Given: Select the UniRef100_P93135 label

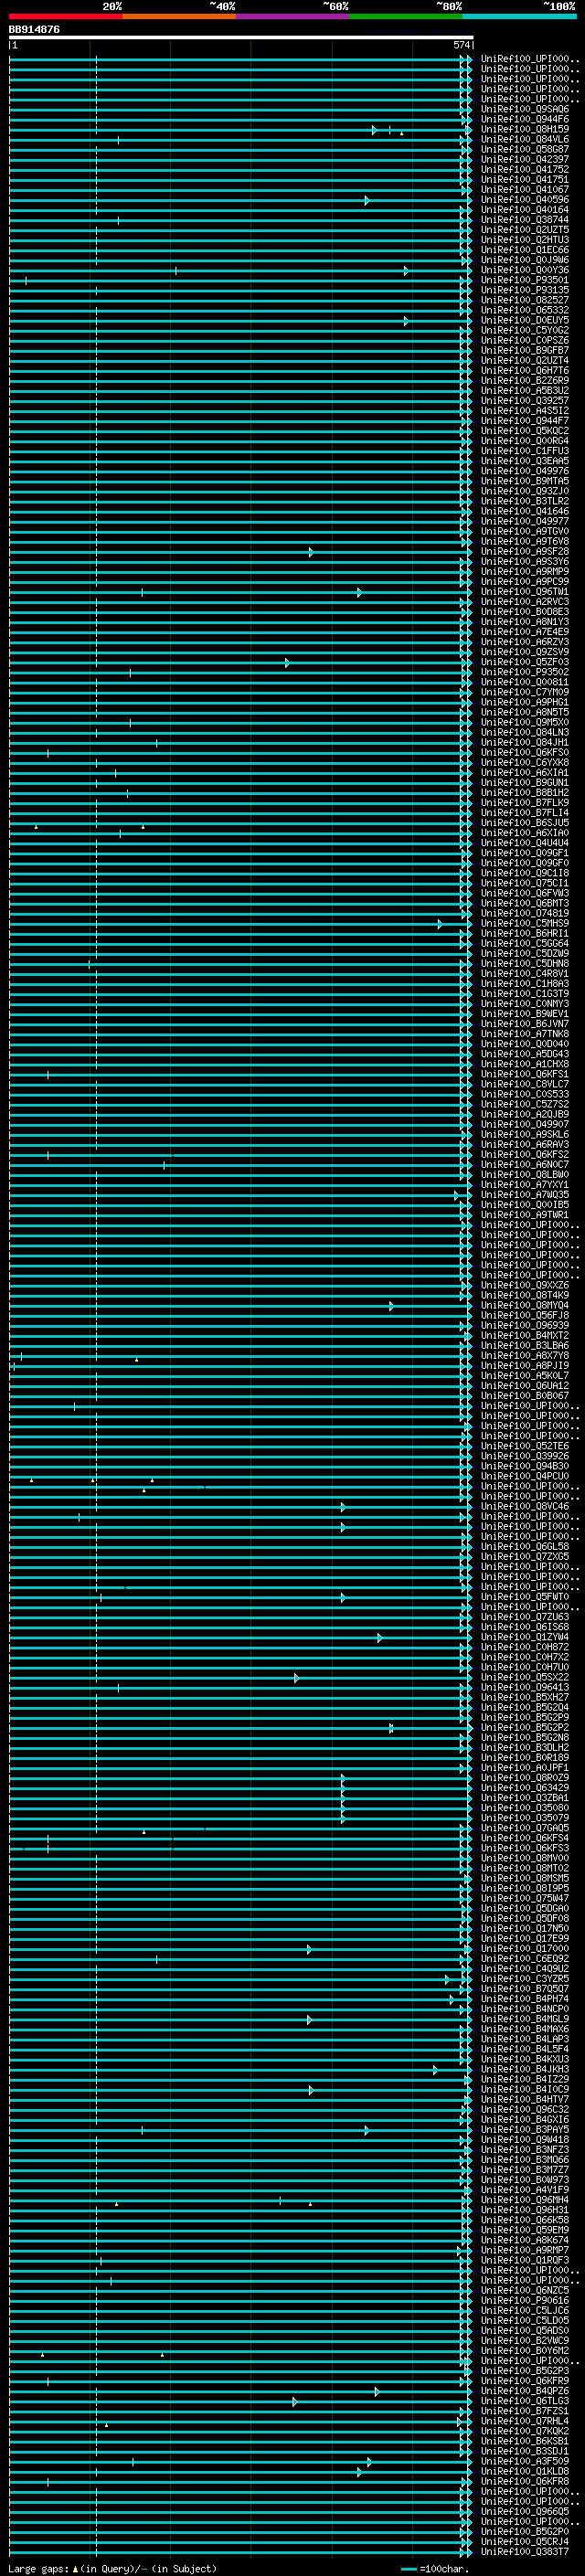Looking at the screenshot, I should coord(525,291).
